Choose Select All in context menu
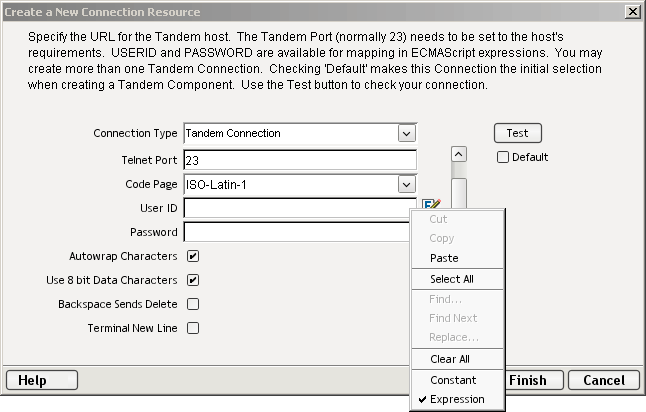 (x=457, y=279)
